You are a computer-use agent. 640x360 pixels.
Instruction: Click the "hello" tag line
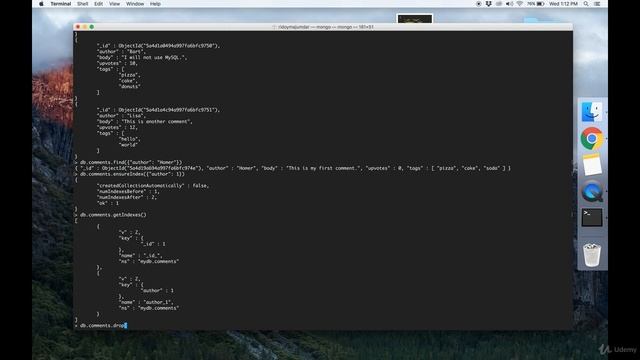pyautogui.click(x=129, y=139)
